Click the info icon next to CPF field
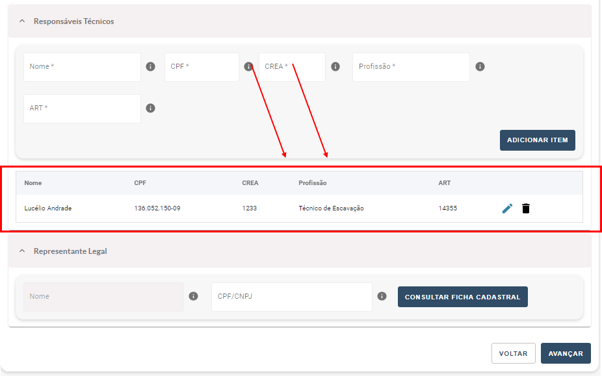This screenshot has width=602, height=376. click(x=248, y=66)
